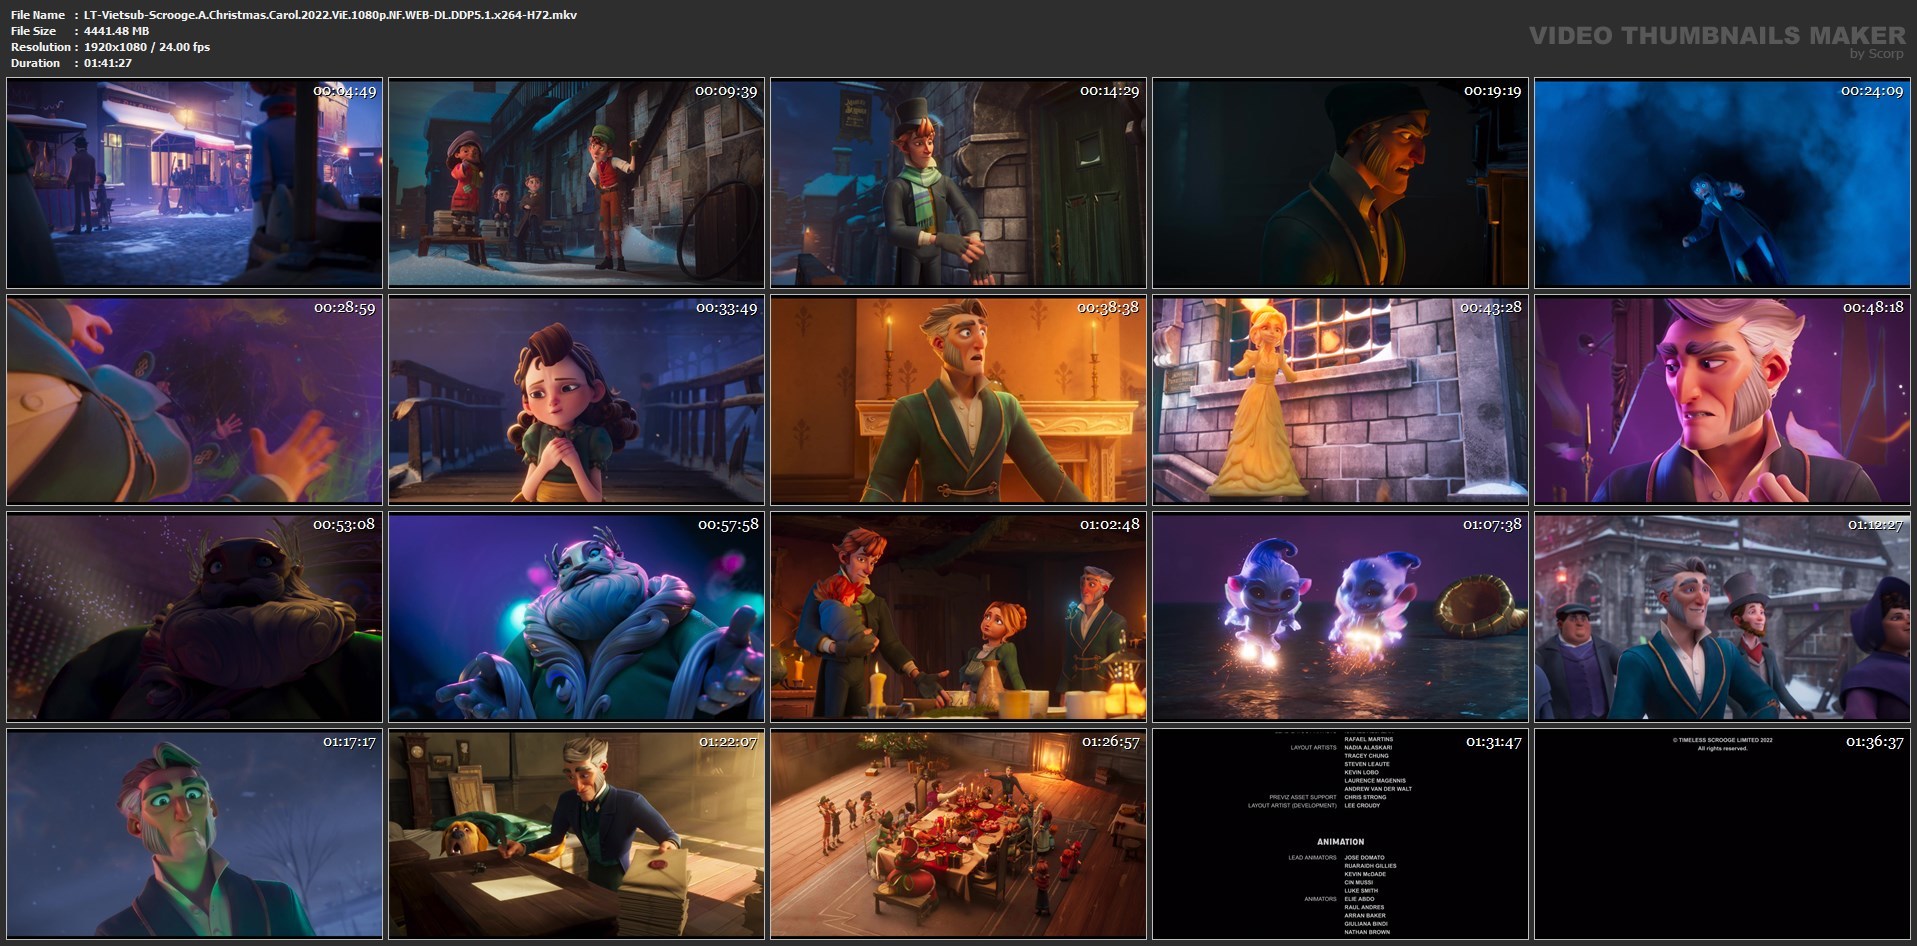This screenshot has width=1917, height=946.
Task: Choose the copyright frame at 01:36:37
Action: (1722, 834)
